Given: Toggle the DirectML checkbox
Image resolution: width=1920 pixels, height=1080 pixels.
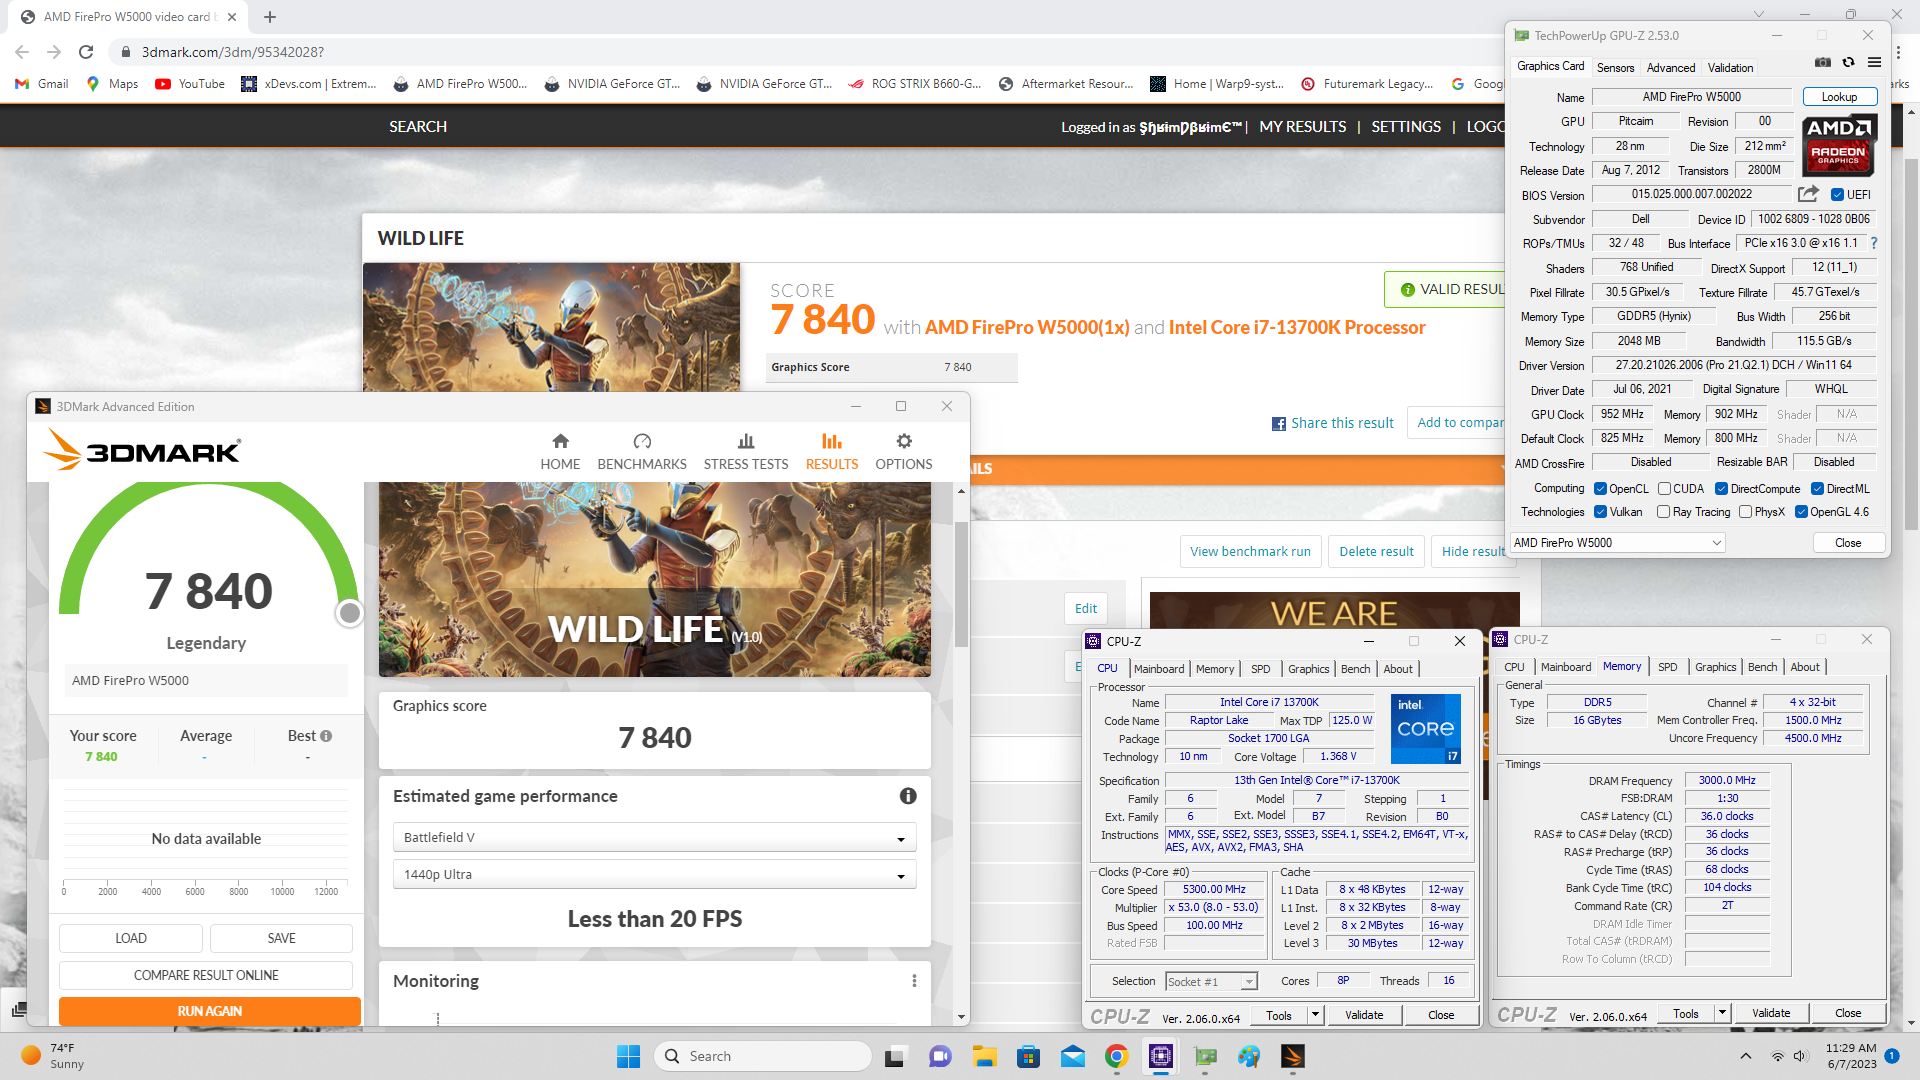Looking at the screenshot, I should 1817,489.
